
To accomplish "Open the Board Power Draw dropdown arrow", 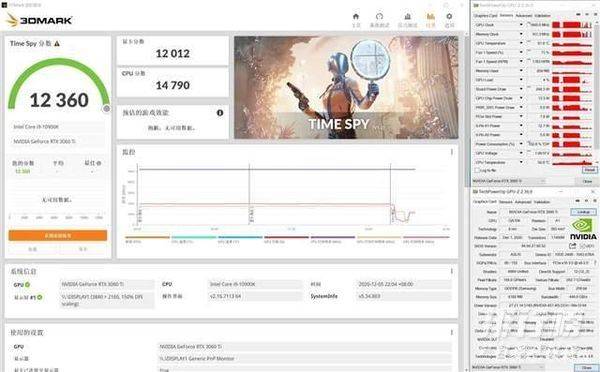I will [521, 89].
